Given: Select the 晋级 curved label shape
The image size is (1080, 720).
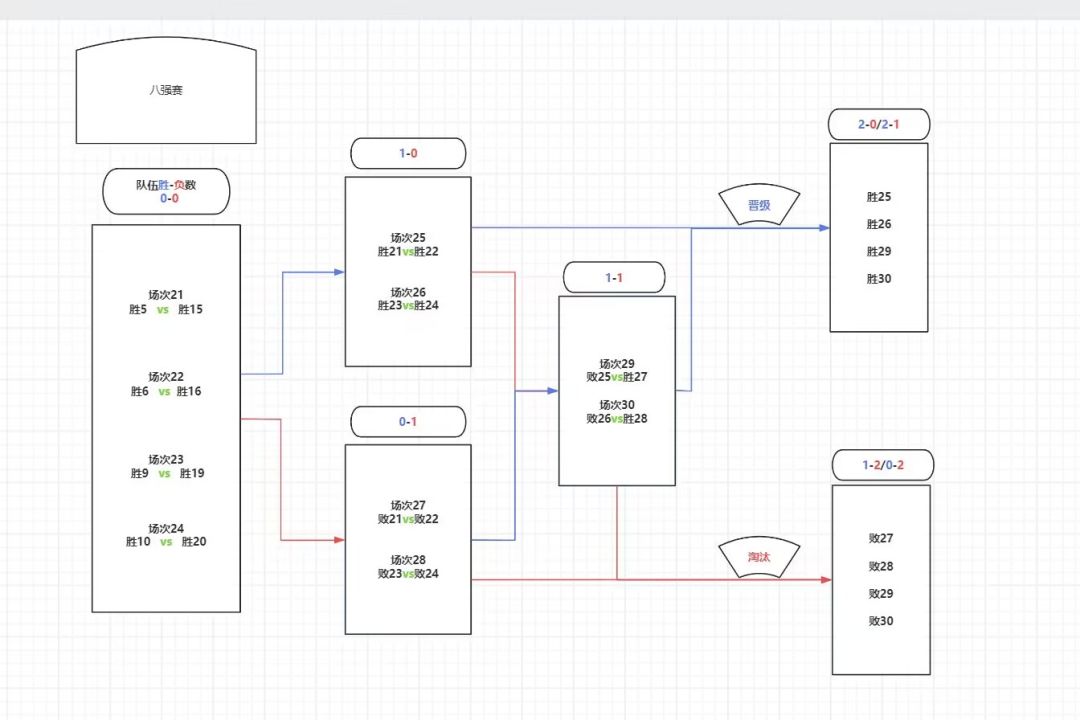Looking at the screenshot, I should click(x=759, y=205).
